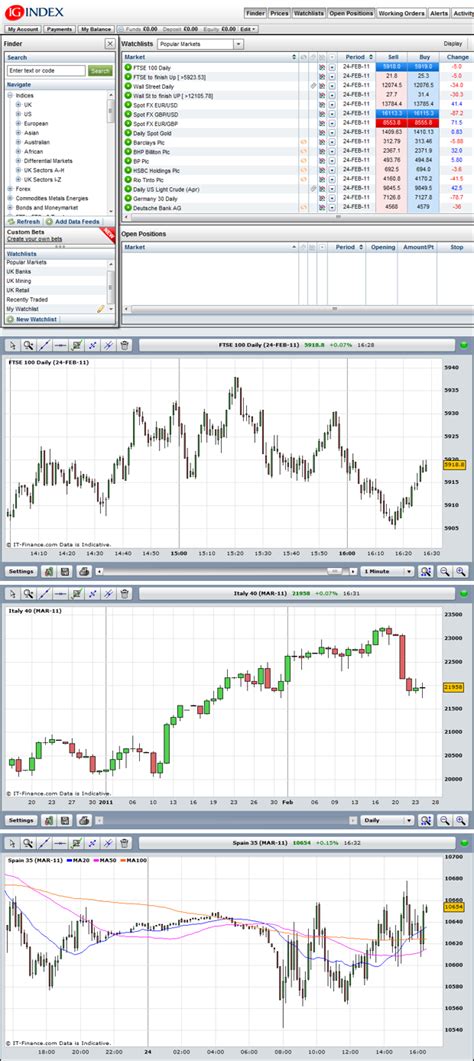Viewport: 474px width, 1061px height.
Task: Click Add Data Feeds button
Action: click(x=73, y=221)
